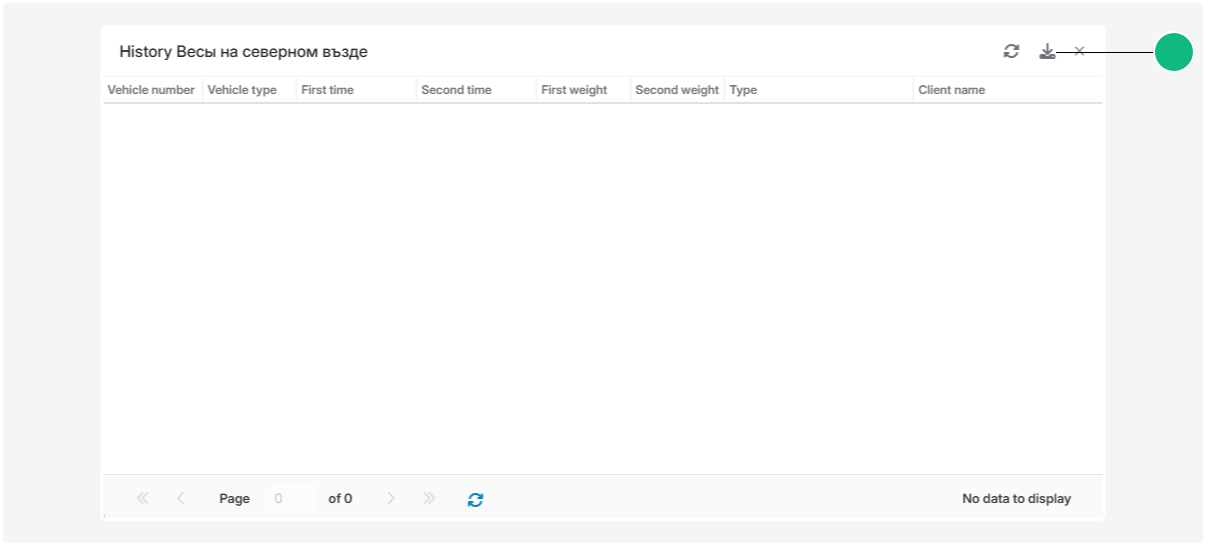Click the Type column header
1216x546 pixels.
tap(743, 90)
